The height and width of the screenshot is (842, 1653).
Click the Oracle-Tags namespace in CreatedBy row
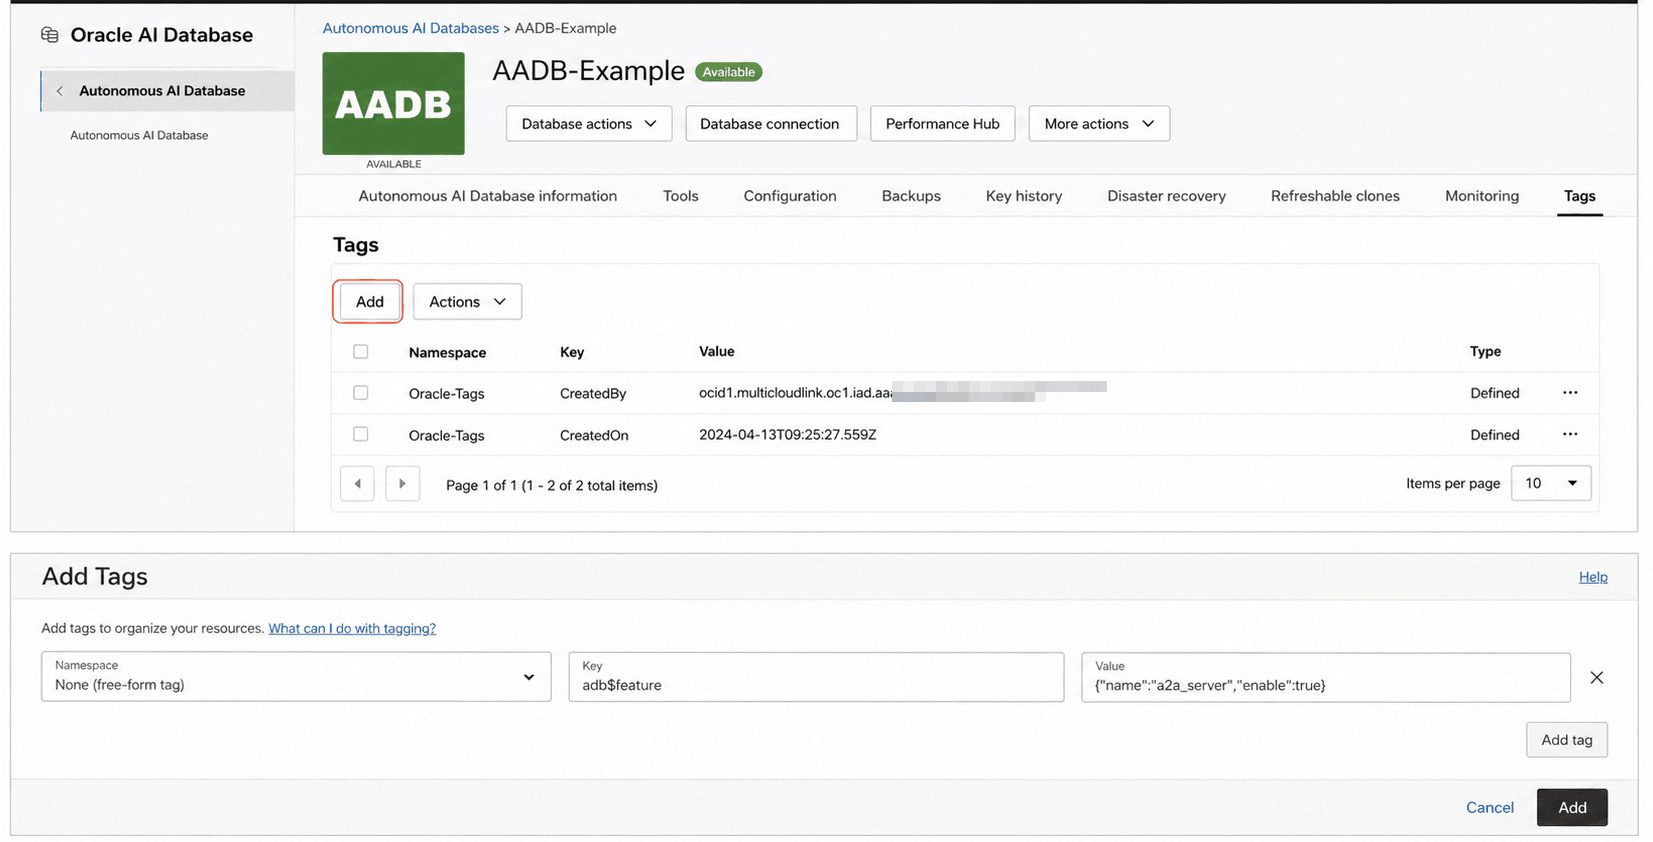[446, 394]
